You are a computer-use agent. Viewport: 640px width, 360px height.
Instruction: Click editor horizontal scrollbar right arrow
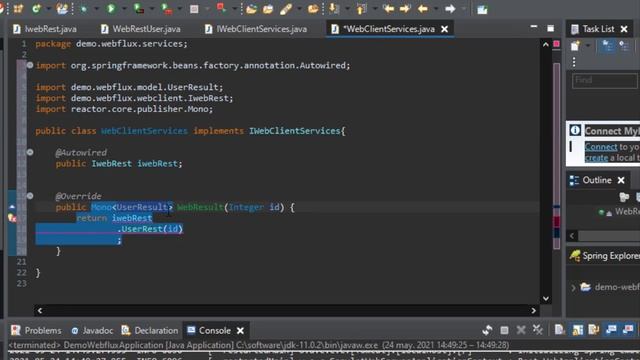(533, 311)
